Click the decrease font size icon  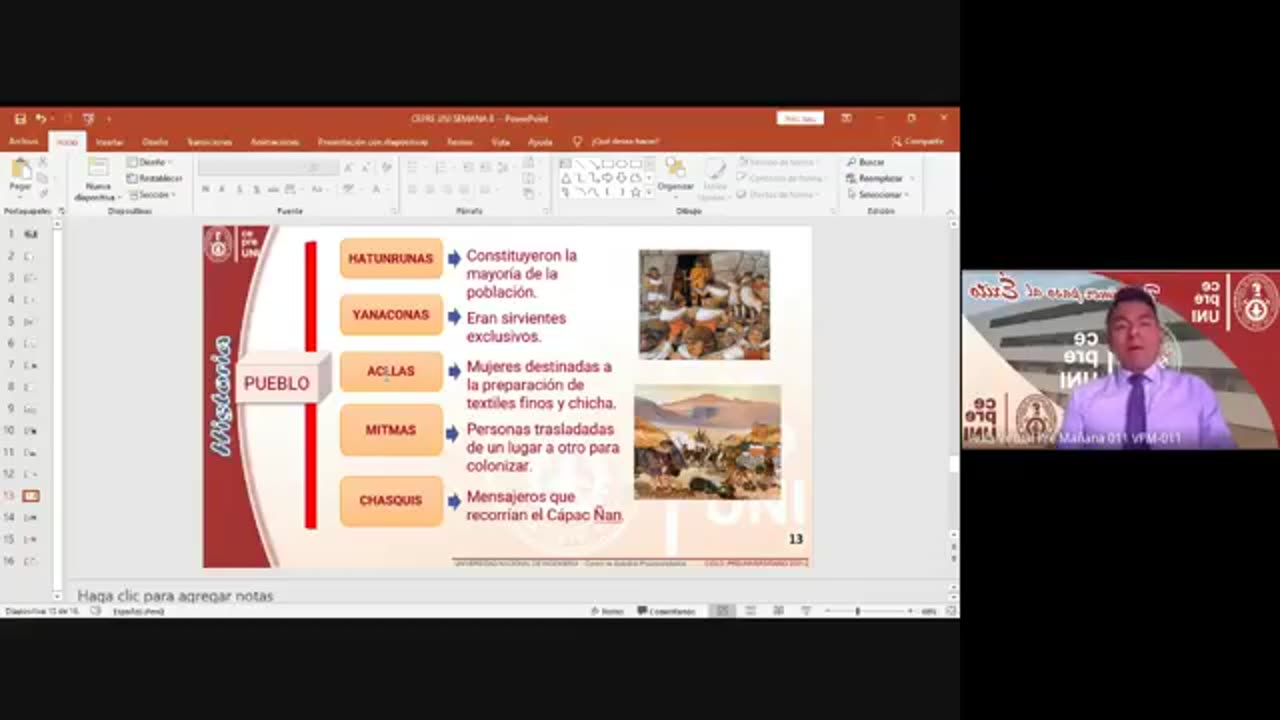pos(366,167)
